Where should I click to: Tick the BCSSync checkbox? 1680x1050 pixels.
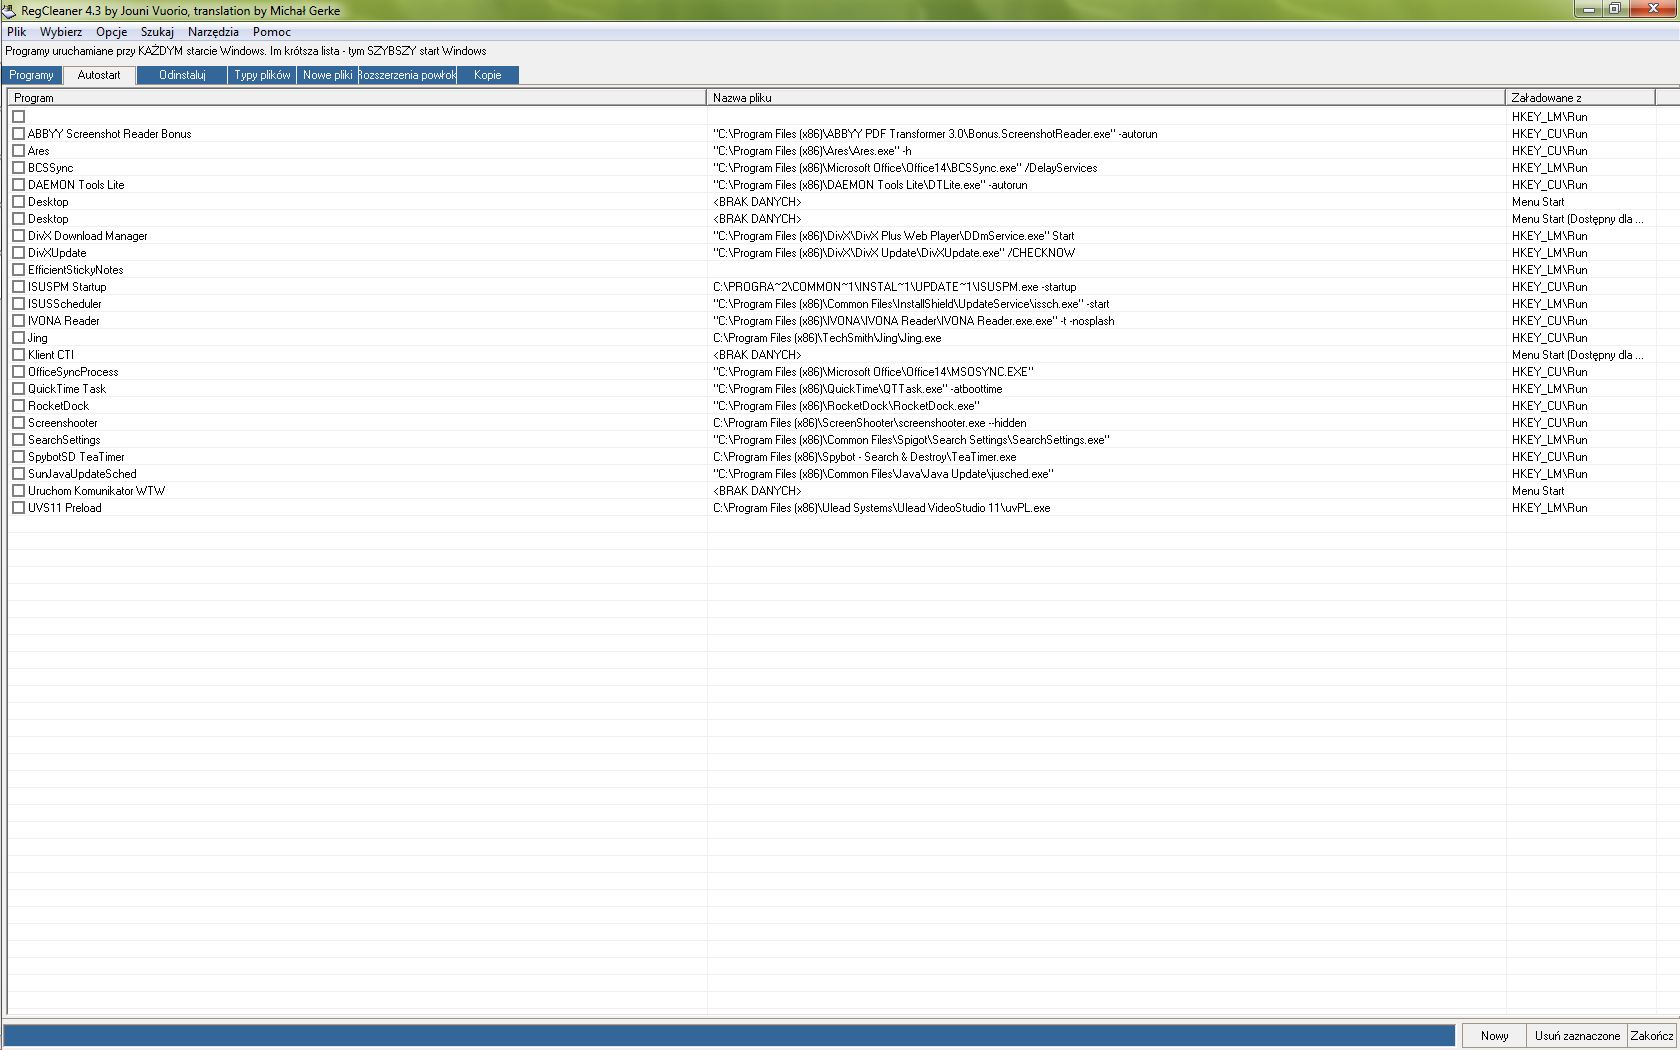pos(18,168)
